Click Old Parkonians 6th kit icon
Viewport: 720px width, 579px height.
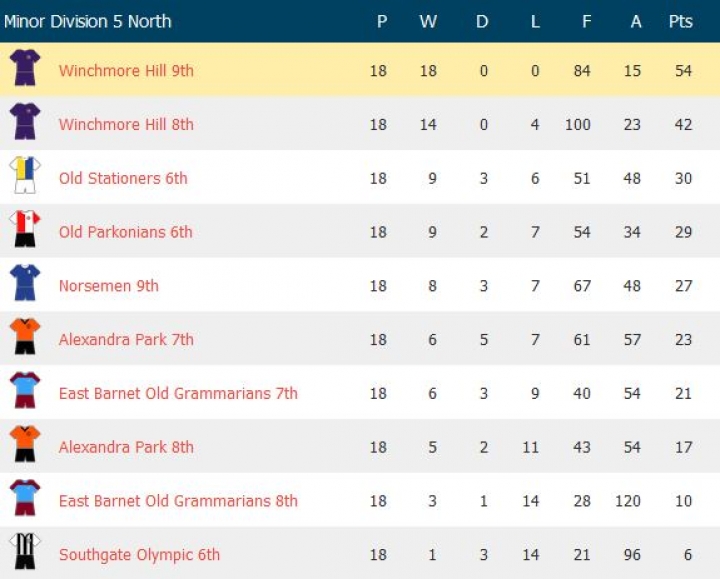25,231
